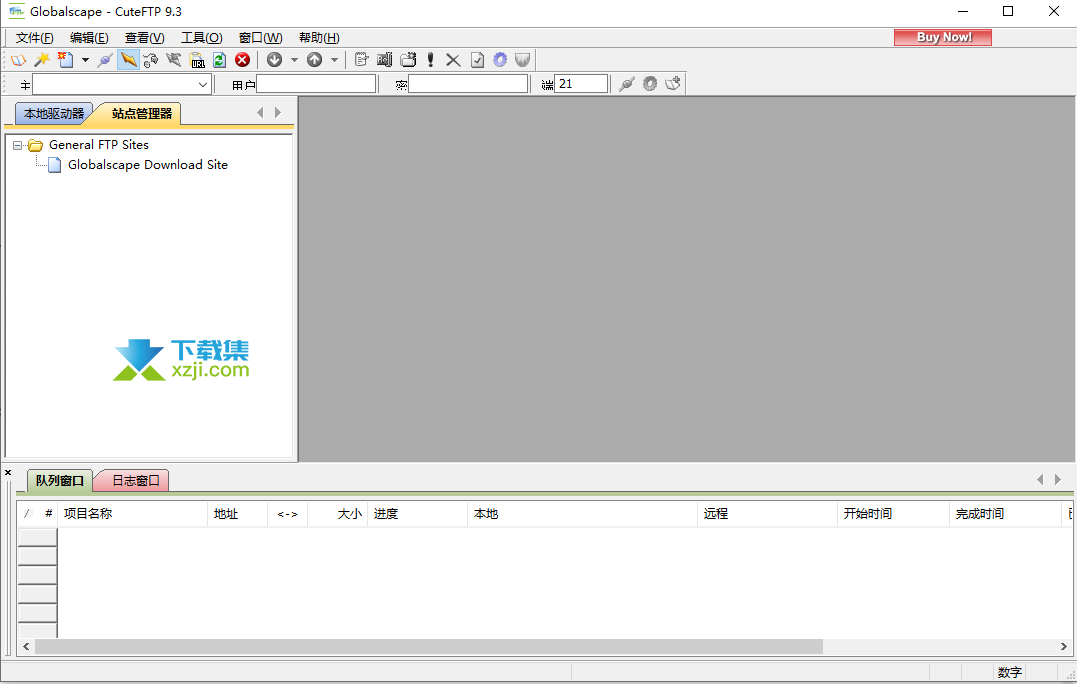The width and height of the screenshot is (1077, 684).
Task: Click the Buy Now! button
Action: [x=943, y=37]
